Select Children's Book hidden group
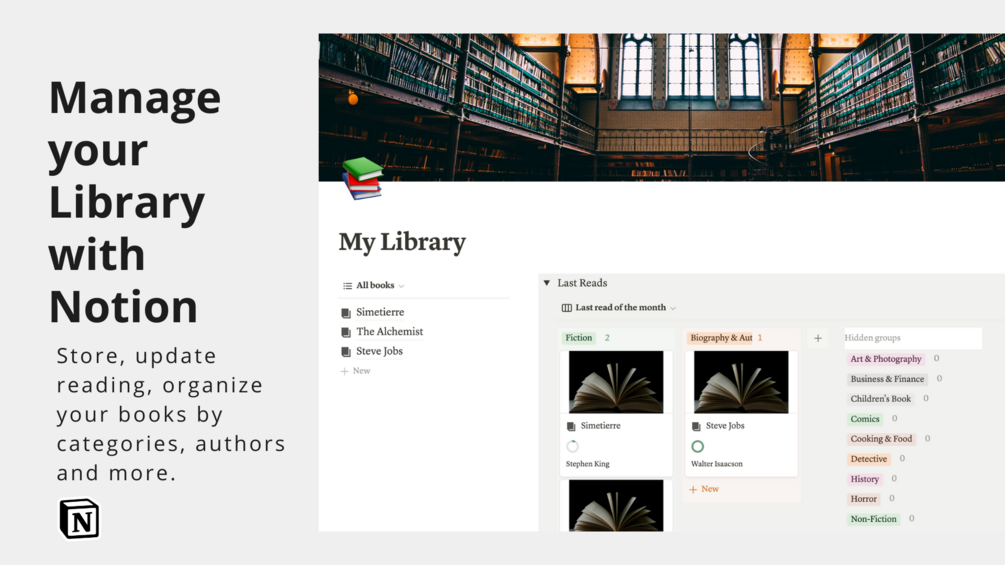The height and width of the screenshot is (565, 1005). pyautogui.click(x=881, y=398)
